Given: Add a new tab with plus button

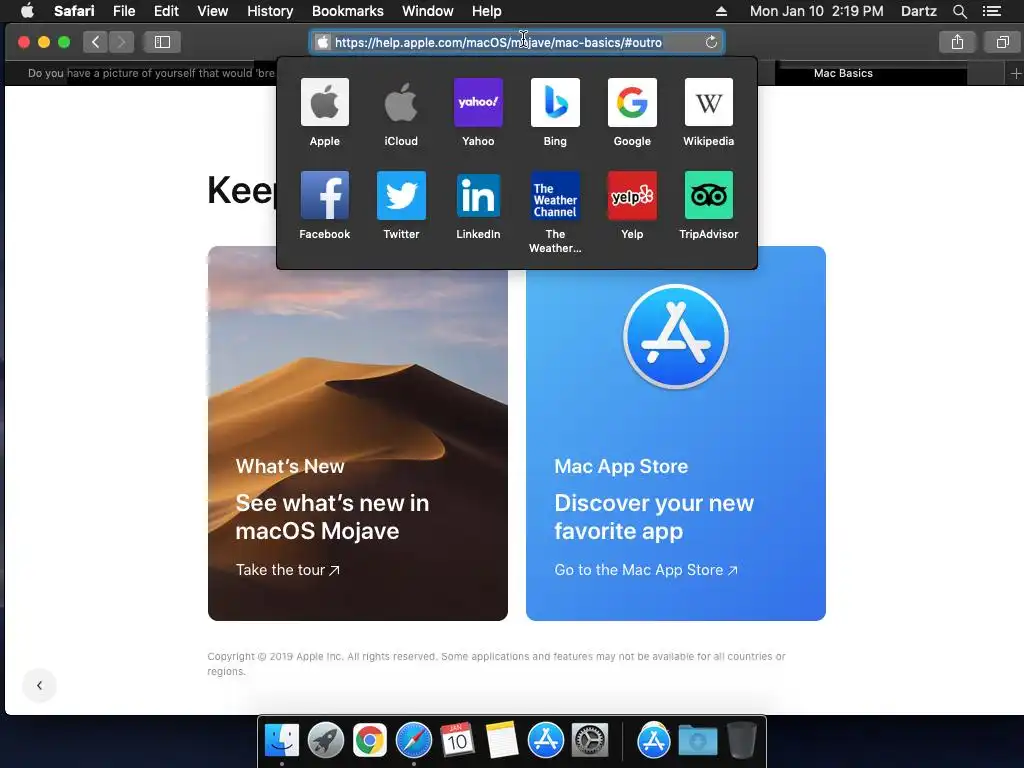Looking at the screenshot, I should [1016, 73].
